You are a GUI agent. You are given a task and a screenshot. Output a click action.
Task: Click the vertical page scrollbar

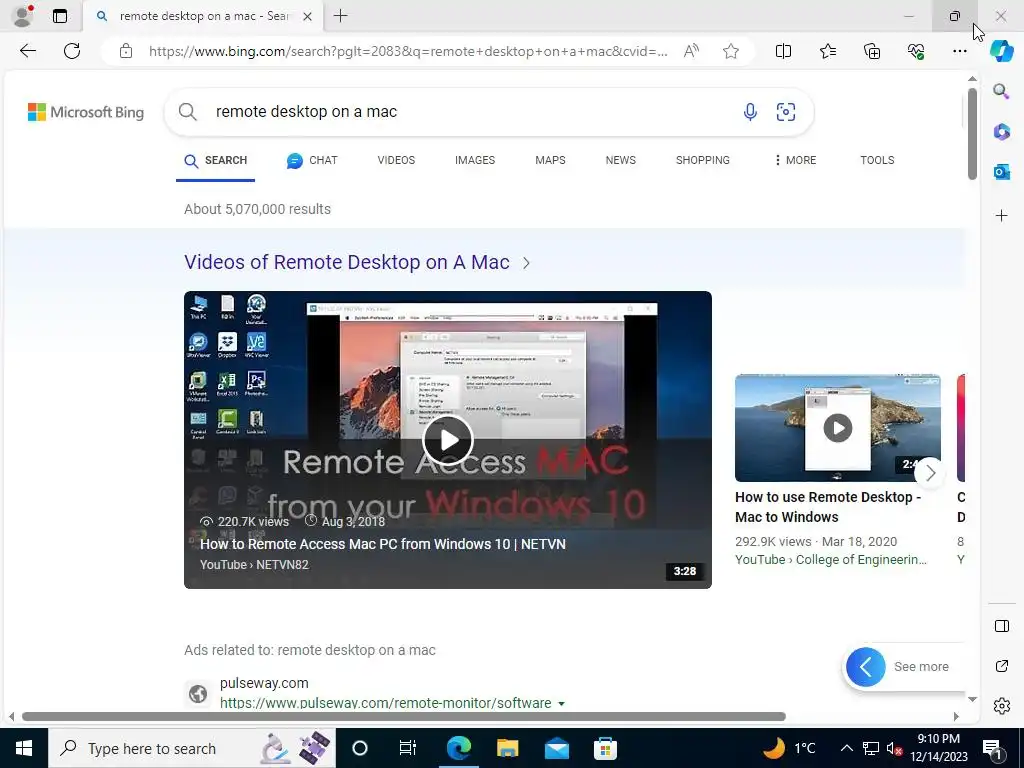coord(972,134)
